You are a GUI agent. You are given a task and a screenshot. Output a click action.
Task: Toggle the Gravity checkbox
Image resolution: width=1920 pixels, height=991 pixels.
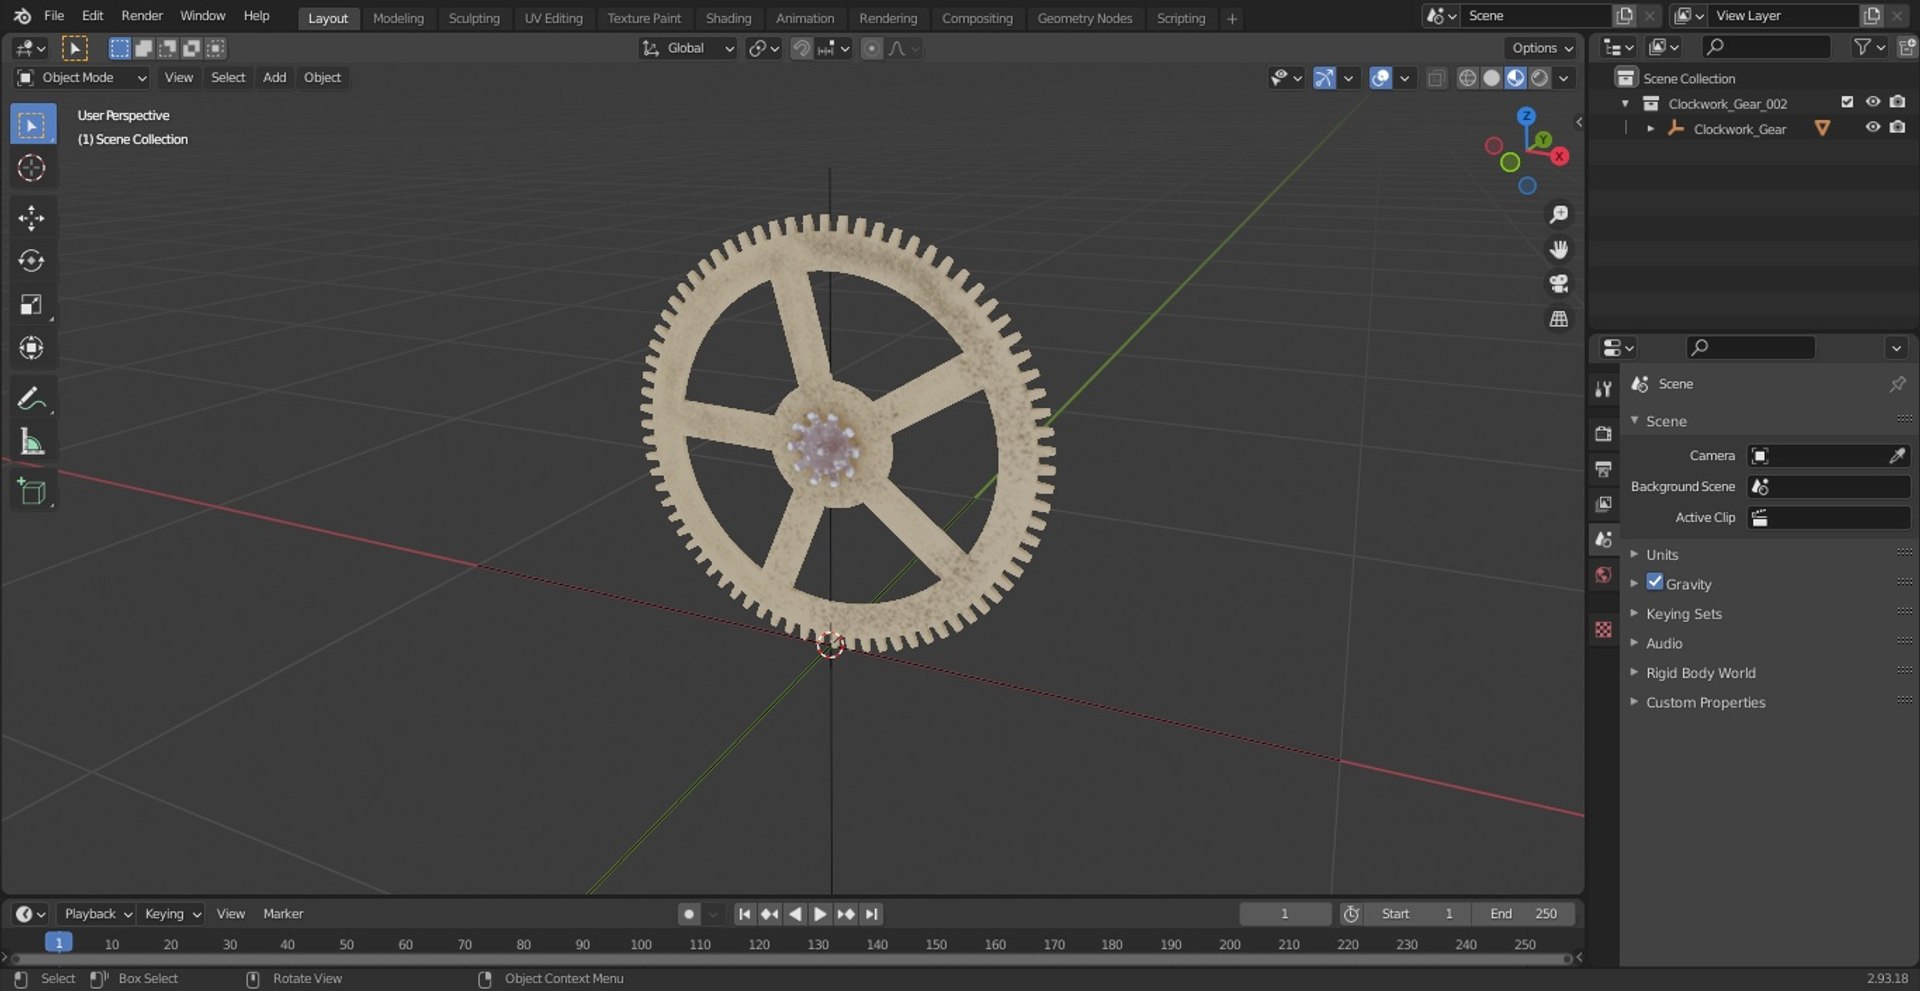pyautogui.click(x=1655, y=582)
